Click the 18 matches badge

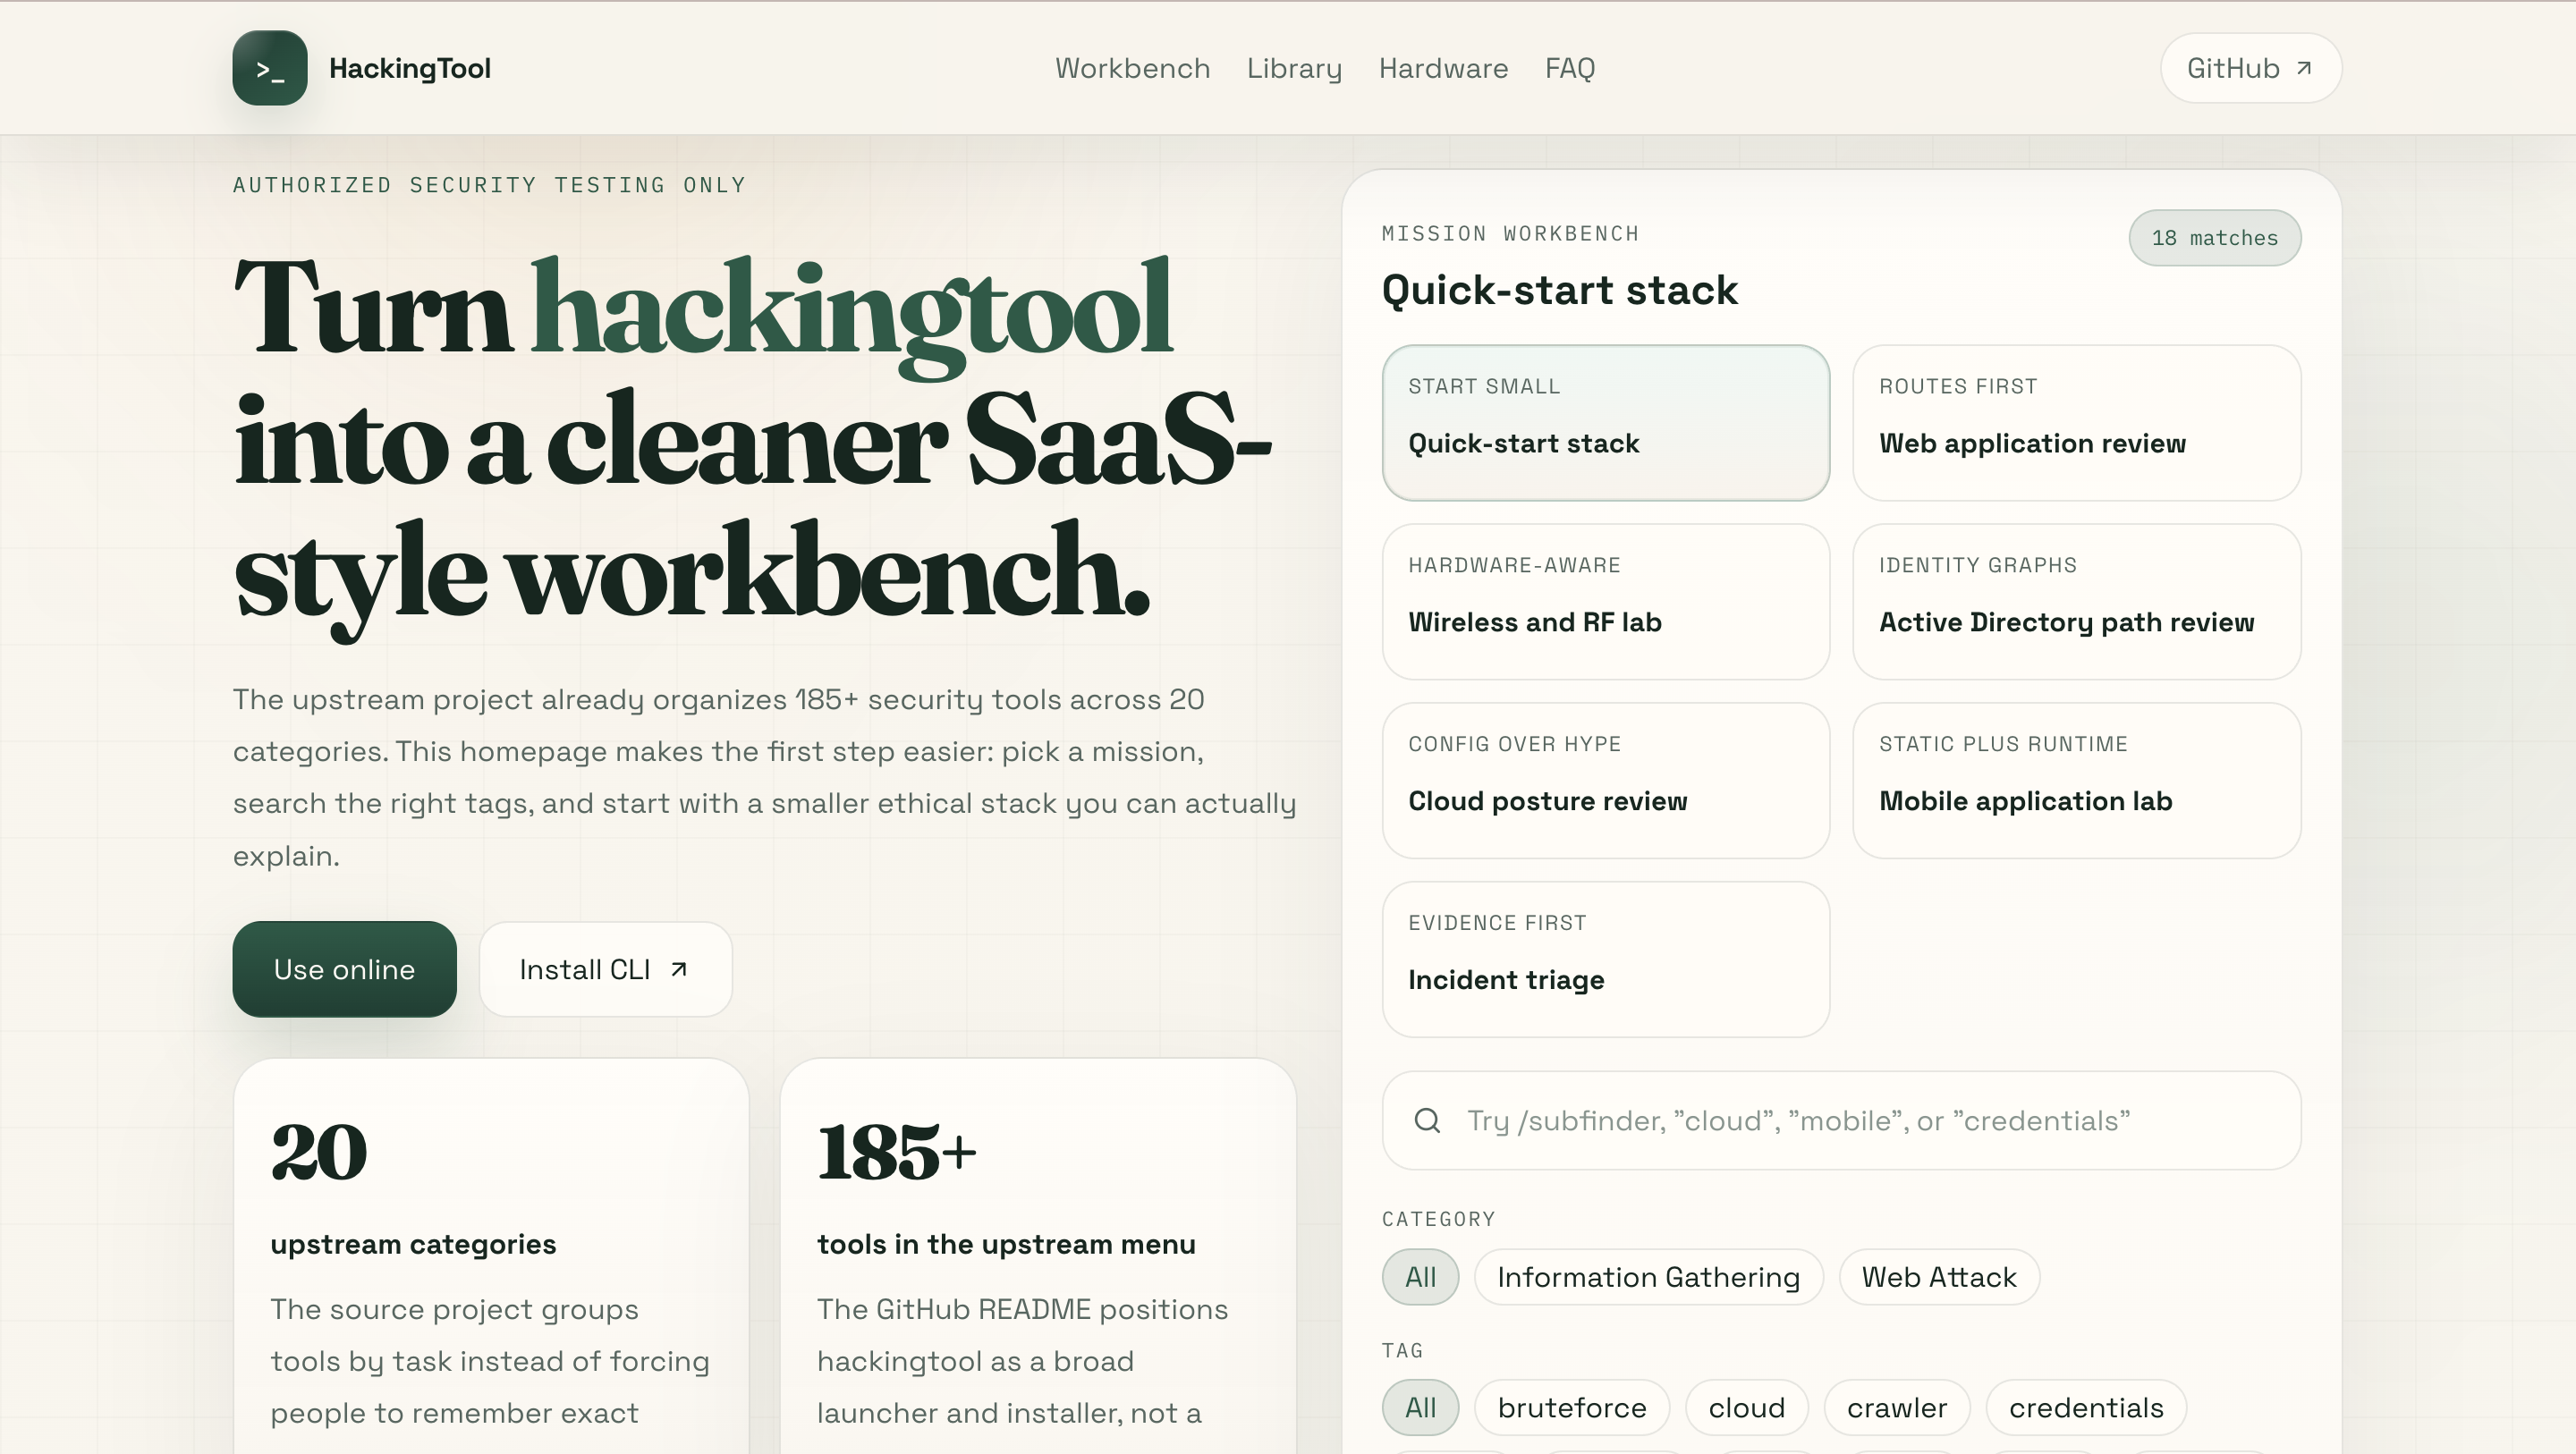(x=2215, y=237)
